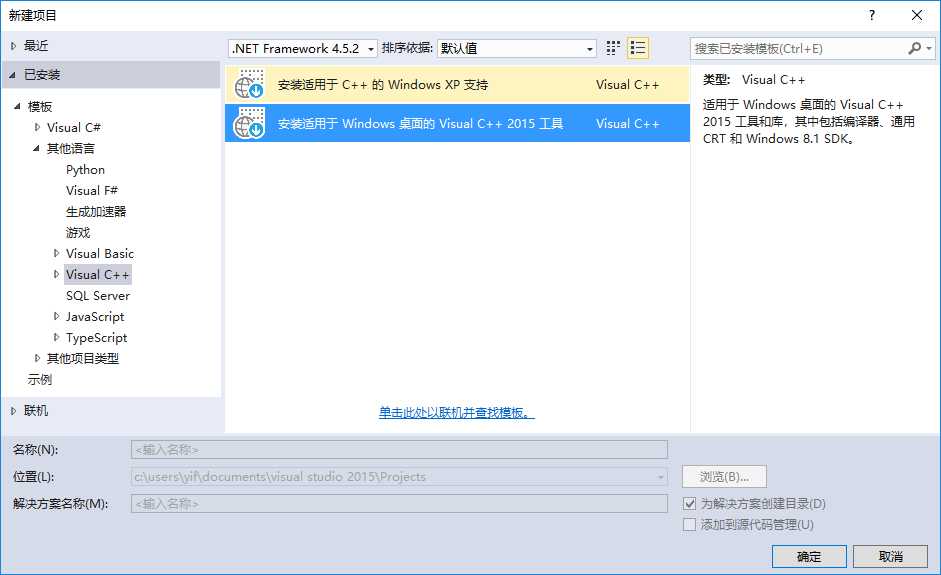Select 示例 in the tree
The image size is (941, 575).
40,379
